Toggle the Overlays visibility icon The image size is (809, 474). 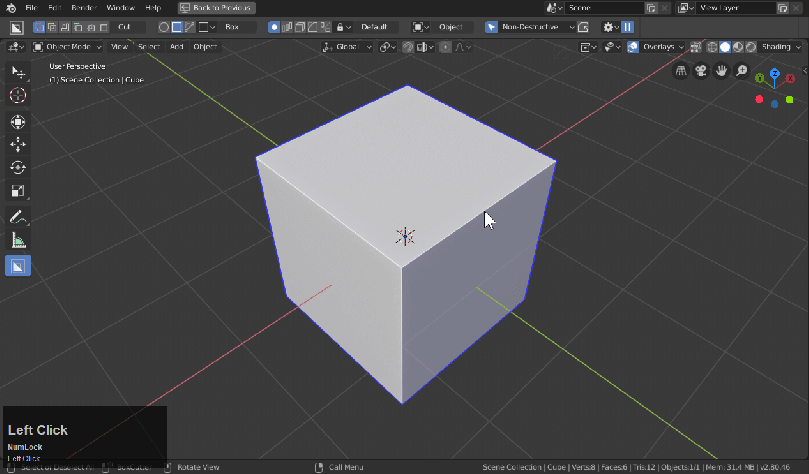[633, 47]
